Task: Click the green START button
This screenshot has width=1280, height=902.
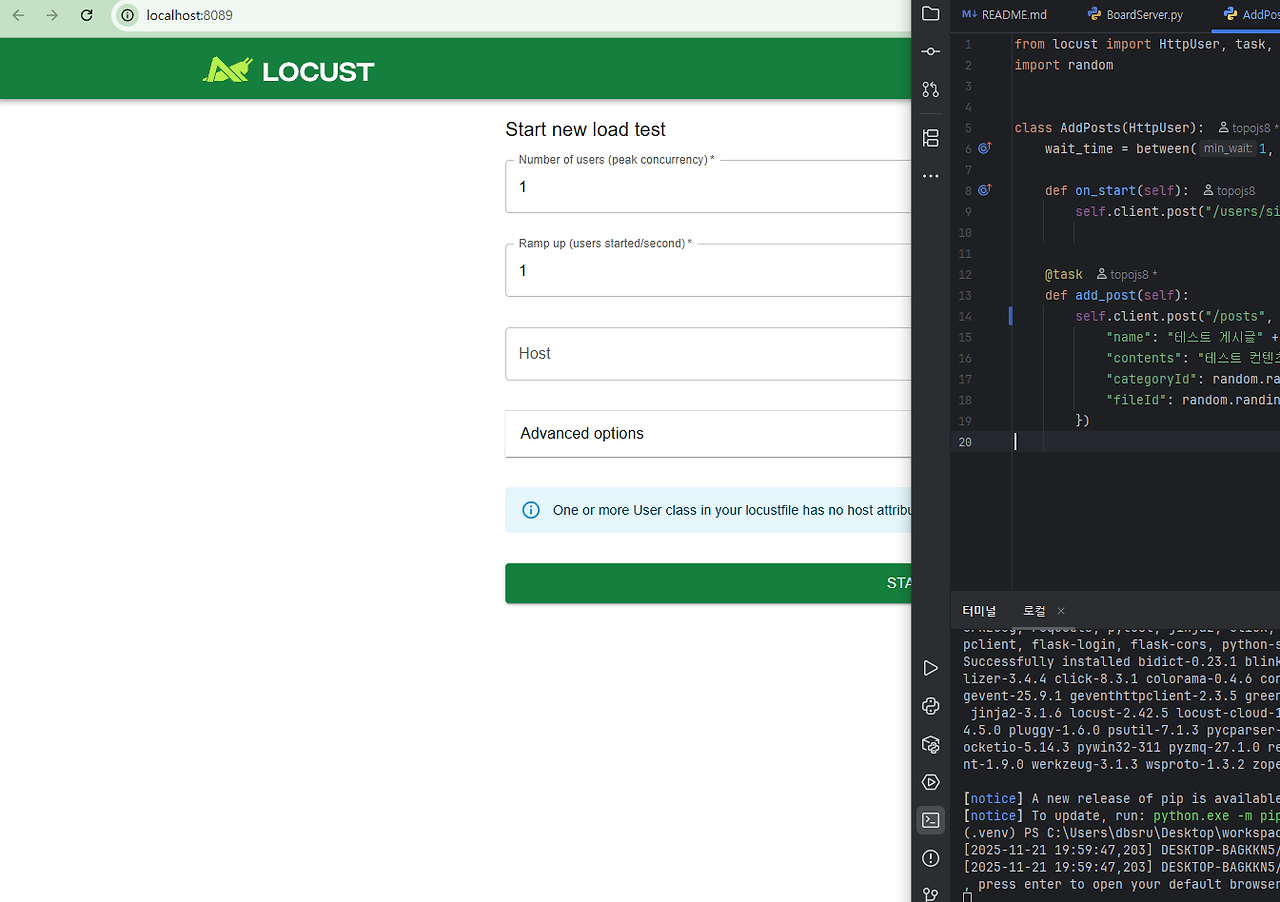Action: (708, 583)
